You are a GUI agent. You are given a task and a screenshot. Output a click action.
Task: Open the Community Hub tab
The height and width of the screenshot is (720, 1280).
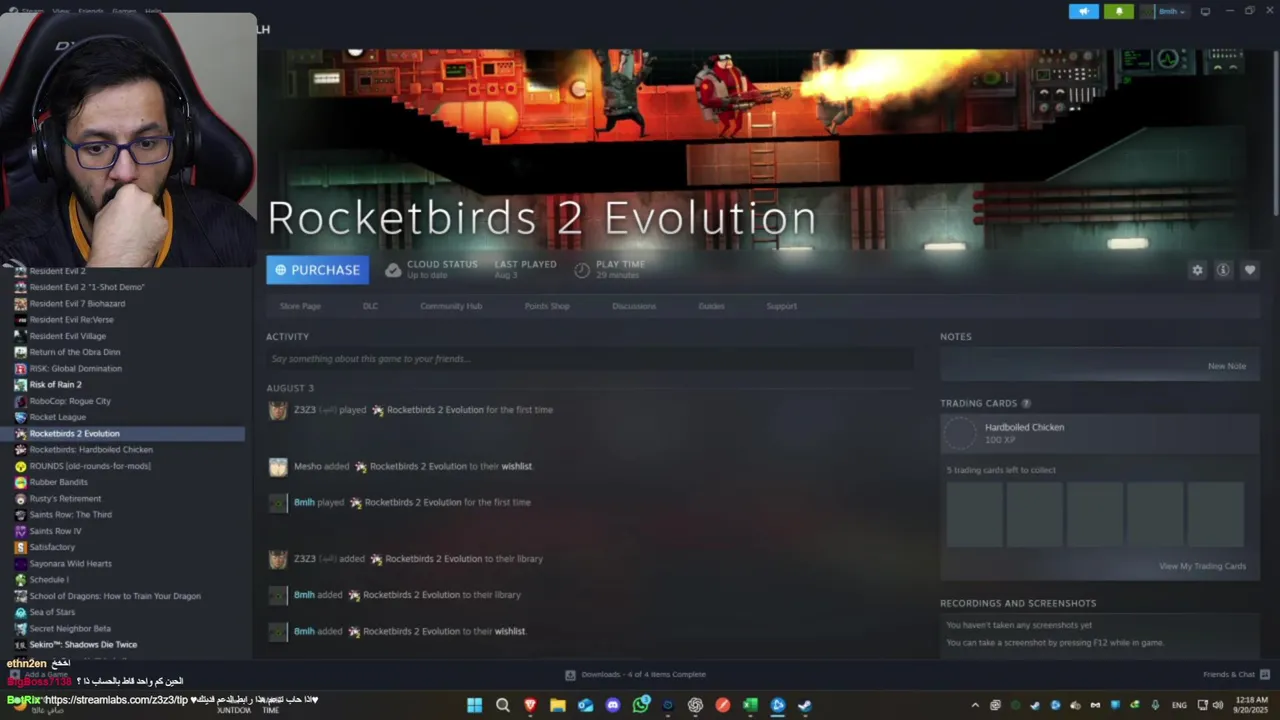pos(451,306)
